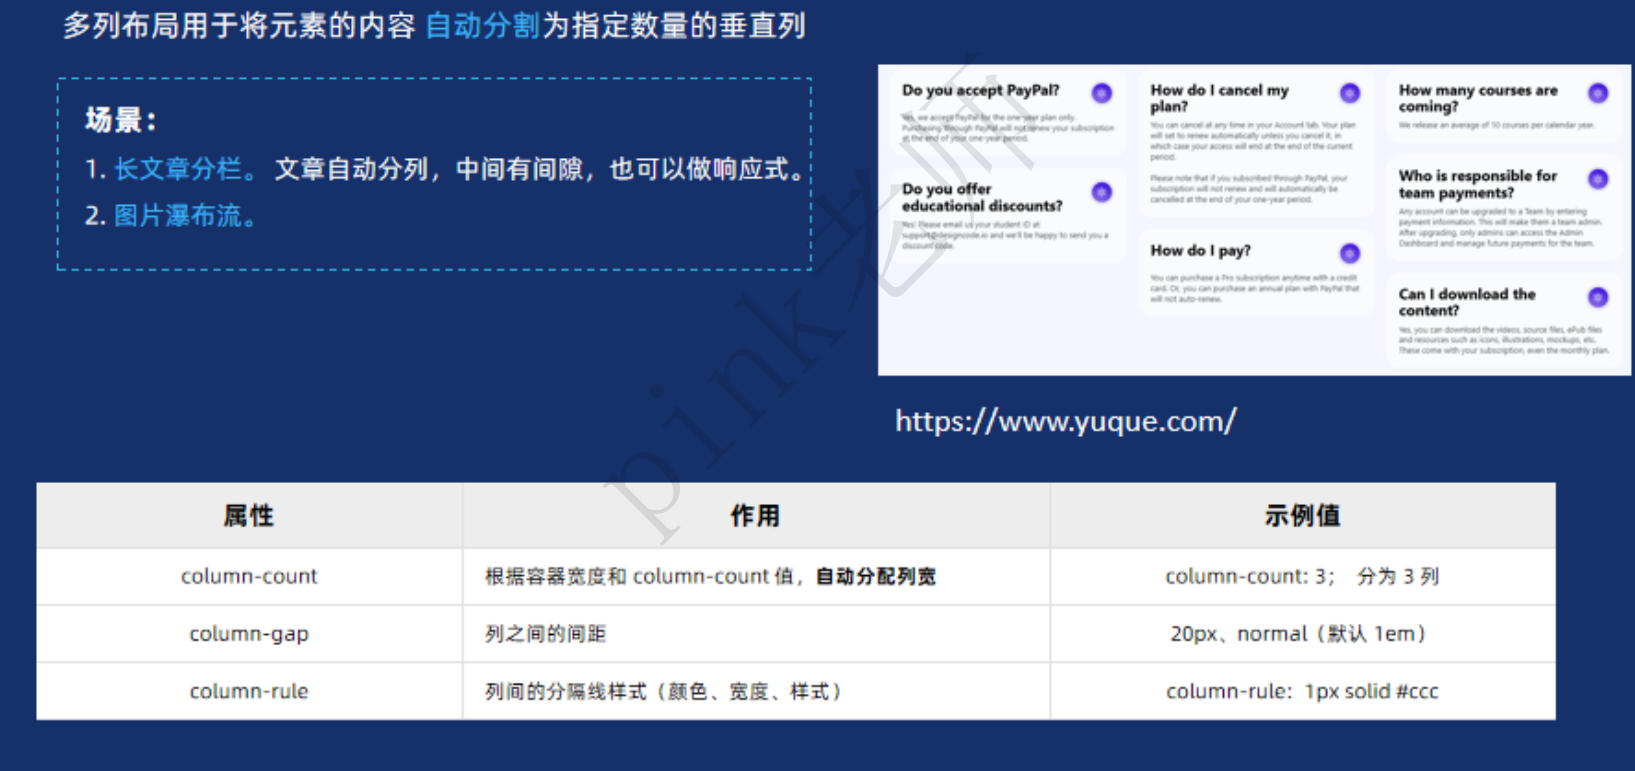Click the "Do you accept PayPal?" question heading
1635x771 pixels.
[980, 90]
